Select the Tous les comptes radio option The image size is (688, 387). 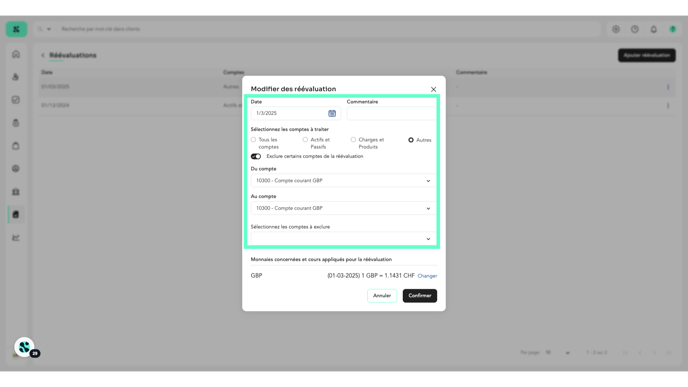pos(253,140)
